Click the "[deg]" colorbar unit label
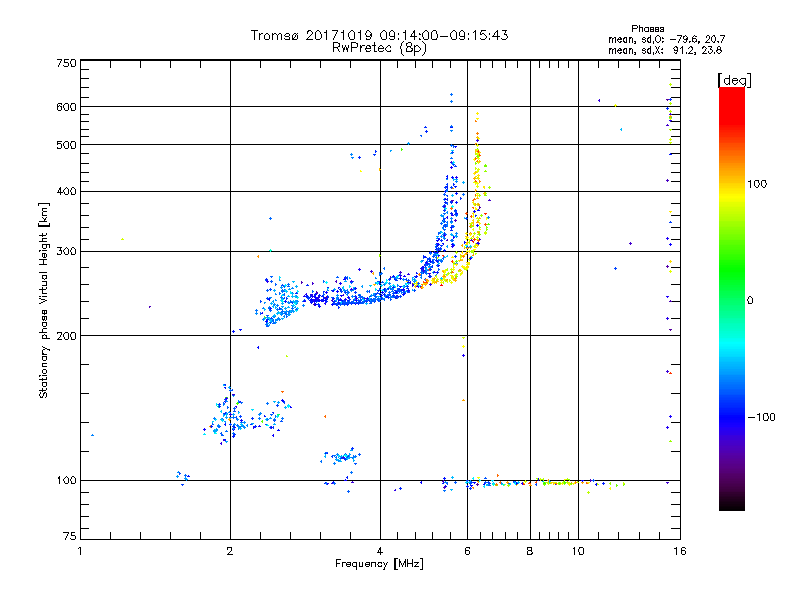The width and height of the screenshot is (800, 600). pos(734,80)
